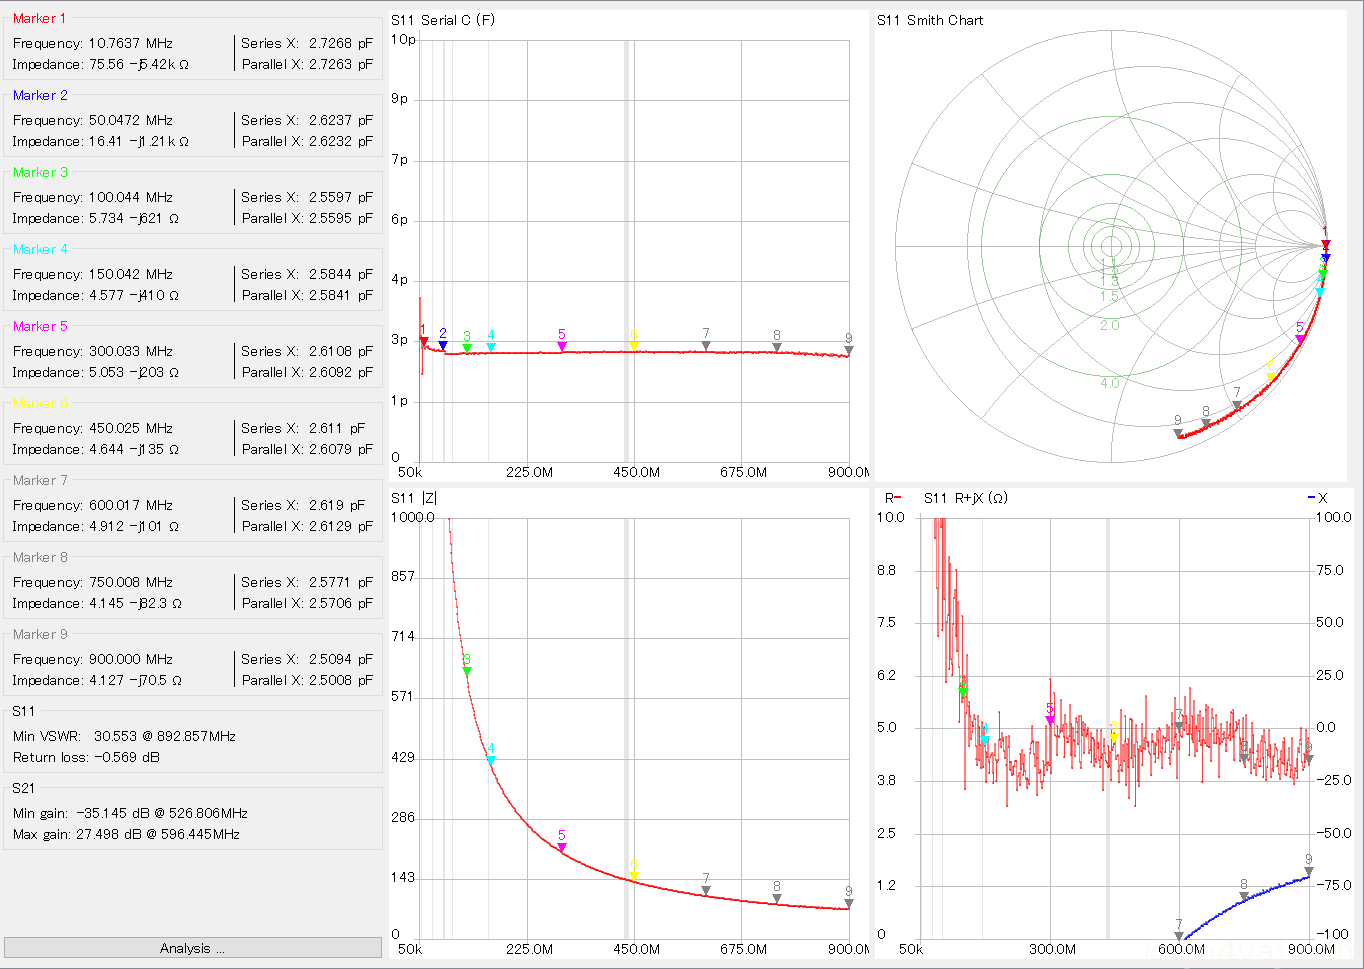Select blue marker 2 on Serial C chart
The width and height of the screenshot is (1364, 969).
[x=443, y=346]
